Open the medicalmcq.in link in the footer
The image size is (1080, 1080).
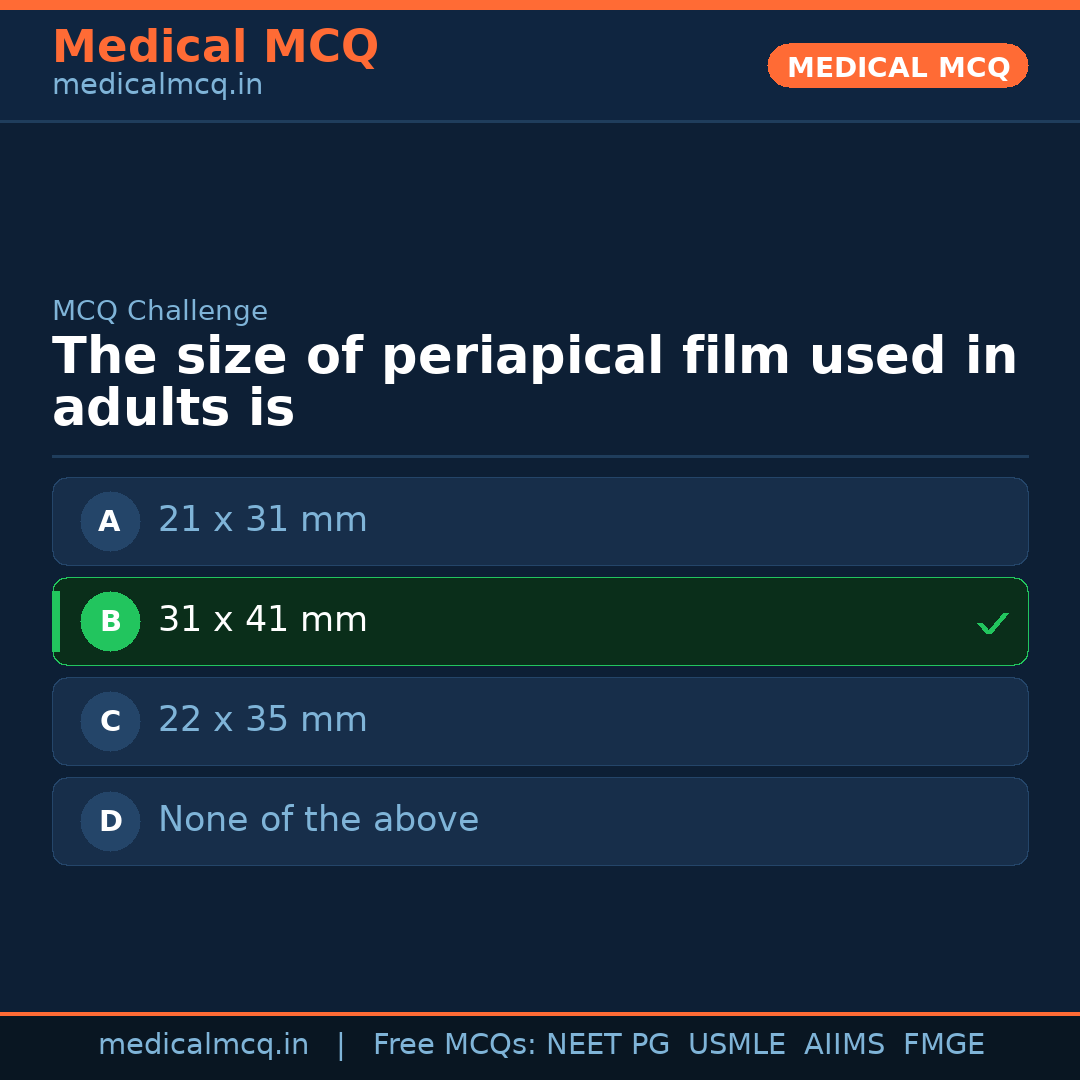[203, 1045]
